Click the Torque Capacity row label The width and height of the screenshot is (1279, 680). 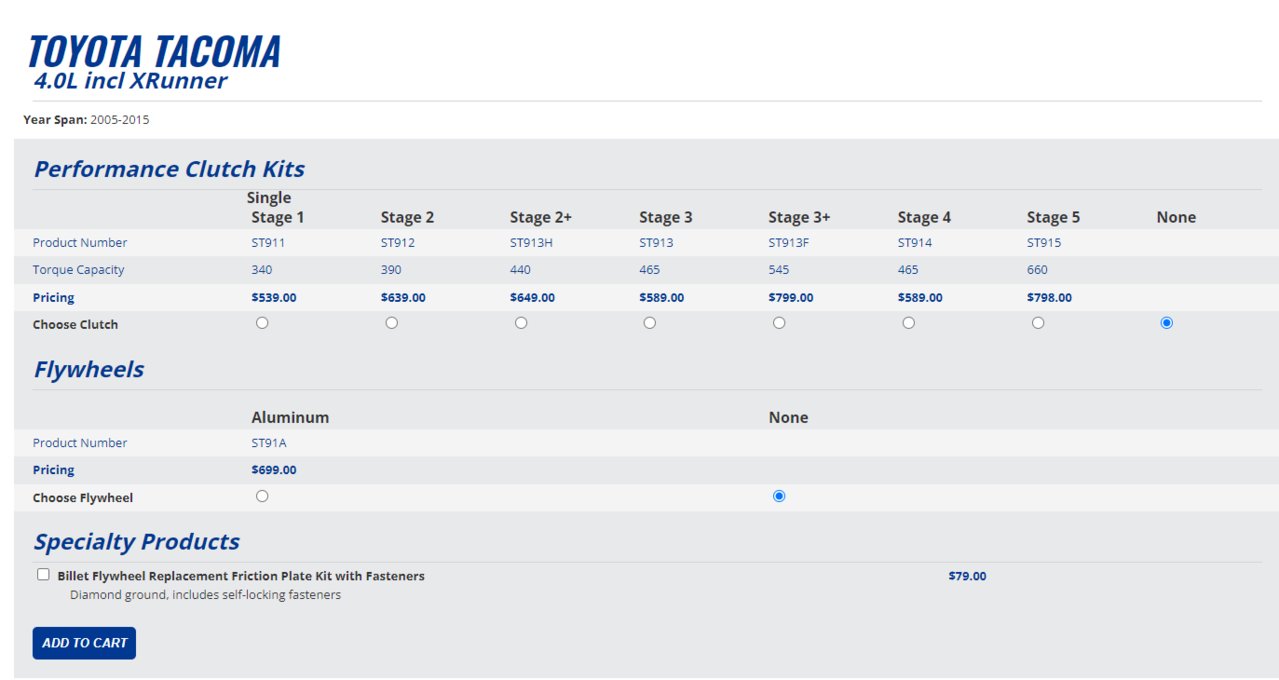tap(79, 270)
